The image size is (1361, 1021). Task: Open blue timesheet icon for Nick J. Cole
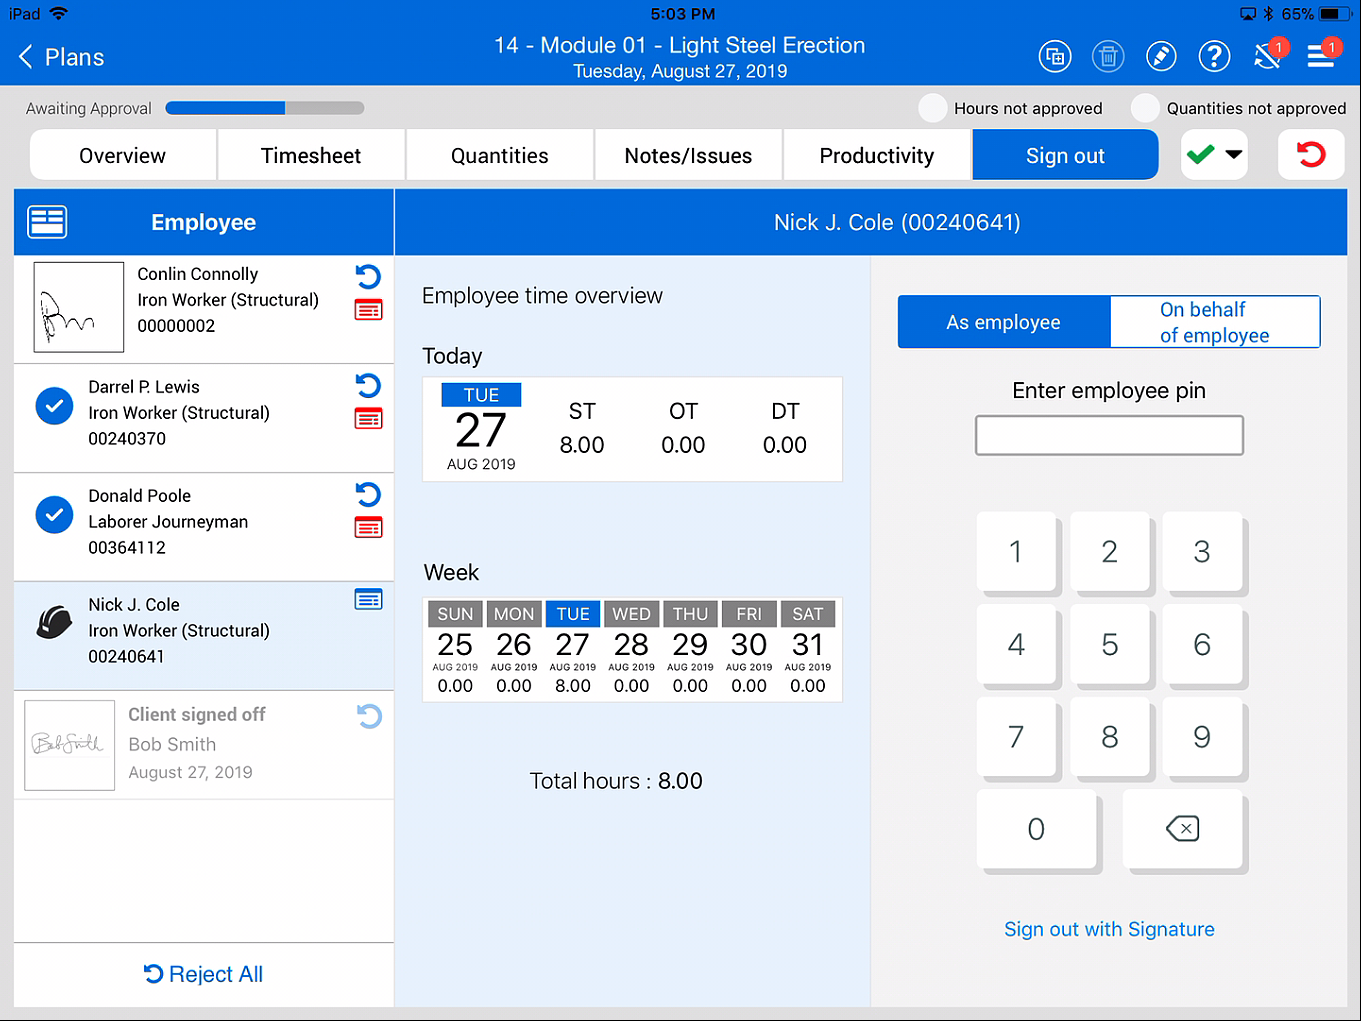pos(368,600)
